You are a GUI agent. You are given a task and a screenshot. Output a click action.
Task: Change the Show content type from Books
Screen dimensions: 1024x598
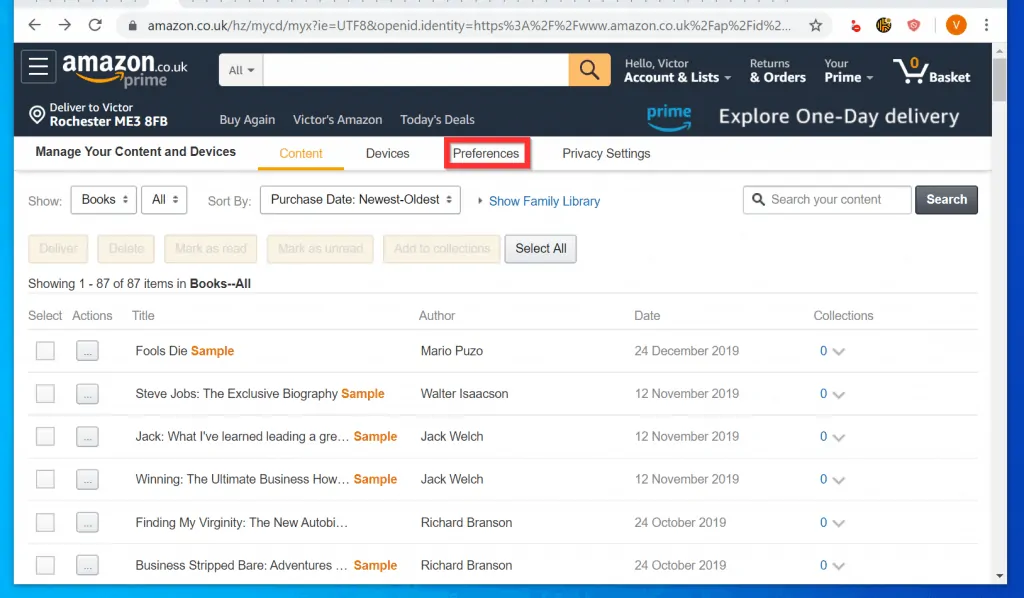point(103,199)
